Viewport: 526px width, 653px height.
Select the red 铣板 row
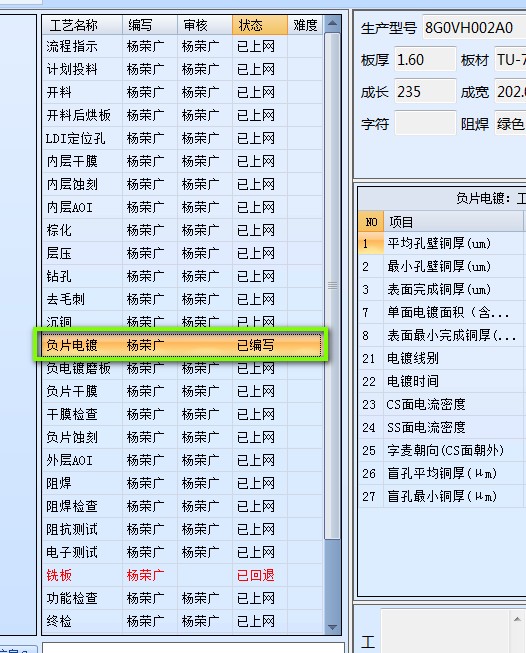point(182,575)
